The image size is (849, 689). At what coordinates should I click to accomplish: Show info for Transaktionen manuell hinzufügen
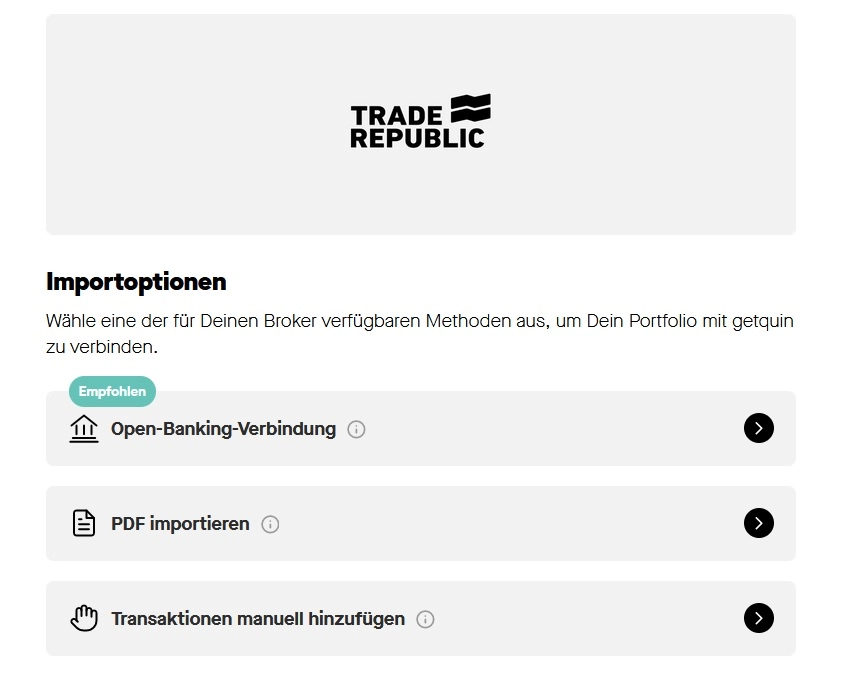(x=425, y=619)
